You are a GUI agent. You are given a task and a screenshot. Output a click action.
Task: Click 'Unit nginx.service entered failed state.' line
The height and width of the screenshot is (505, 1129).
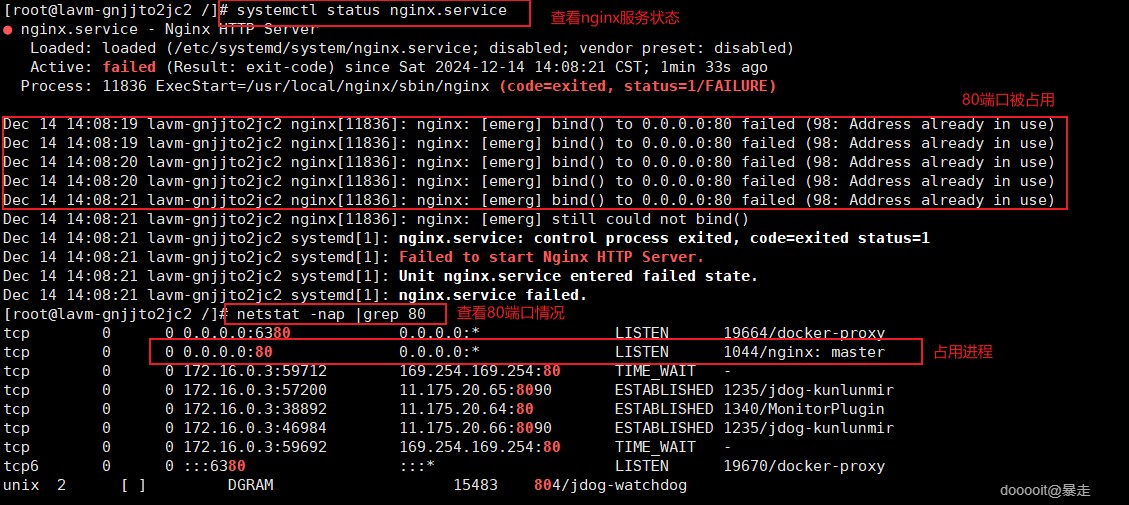[x=578, y=276]
